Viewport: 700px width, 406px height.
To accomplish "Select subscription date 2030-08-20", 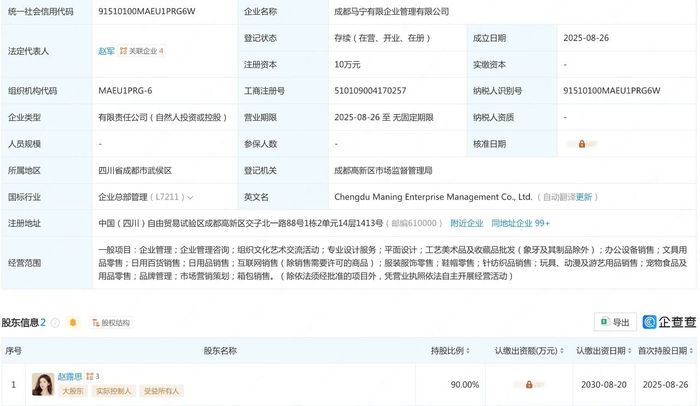I will (x=604, y=385).
